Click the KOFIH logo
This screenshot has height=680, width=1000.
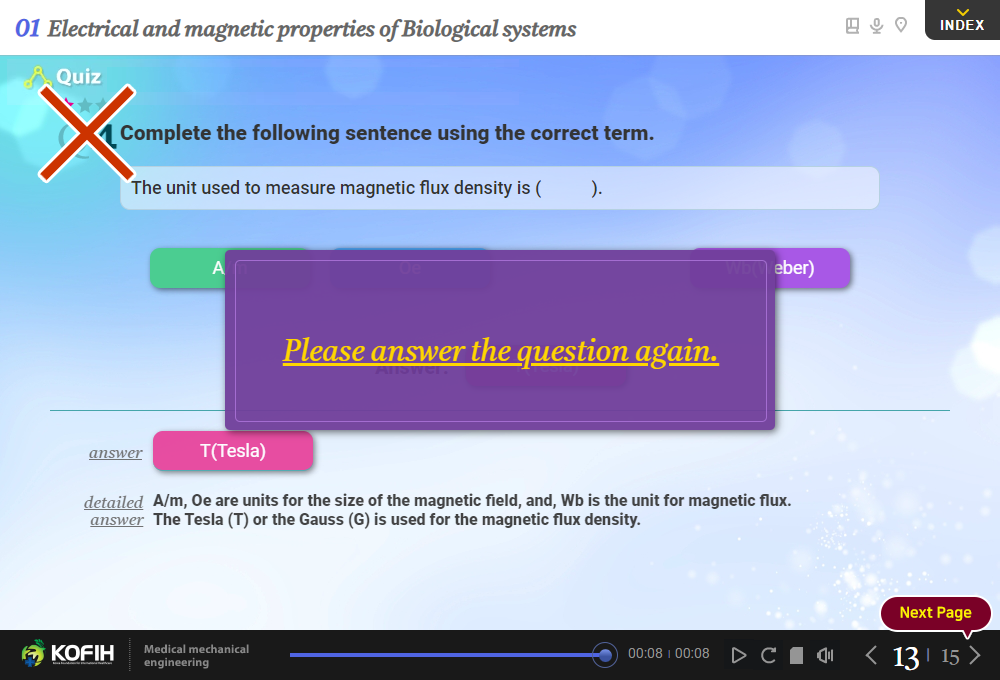68,653
